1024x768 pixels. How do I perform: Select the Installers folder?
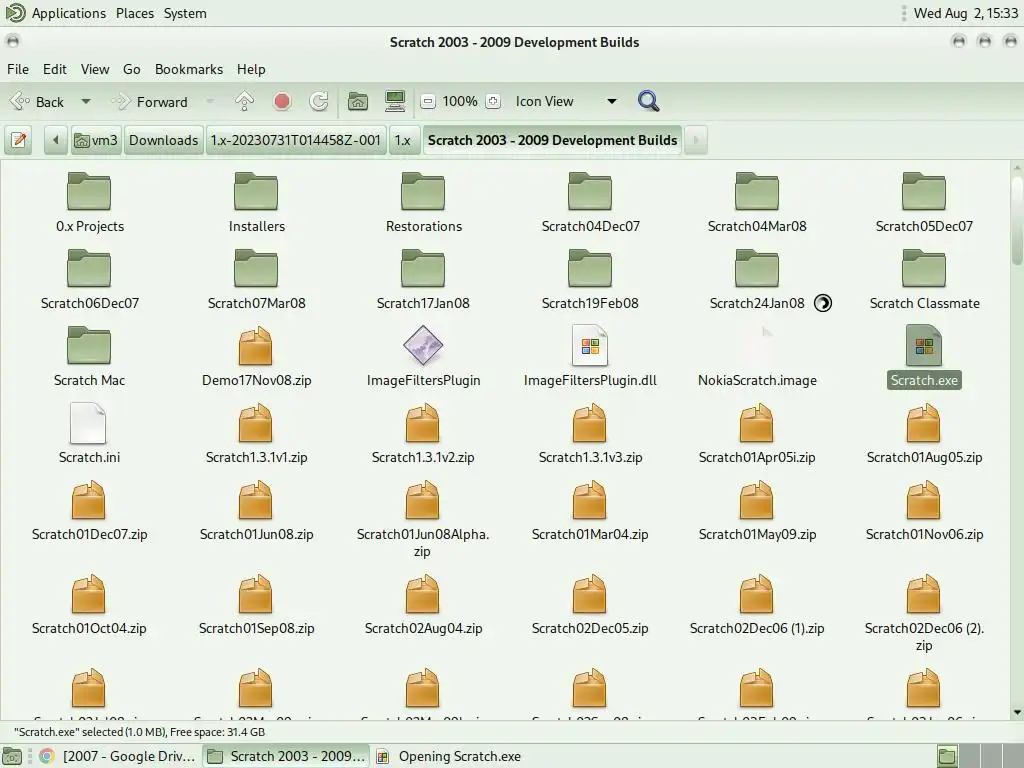pos(256,203)
